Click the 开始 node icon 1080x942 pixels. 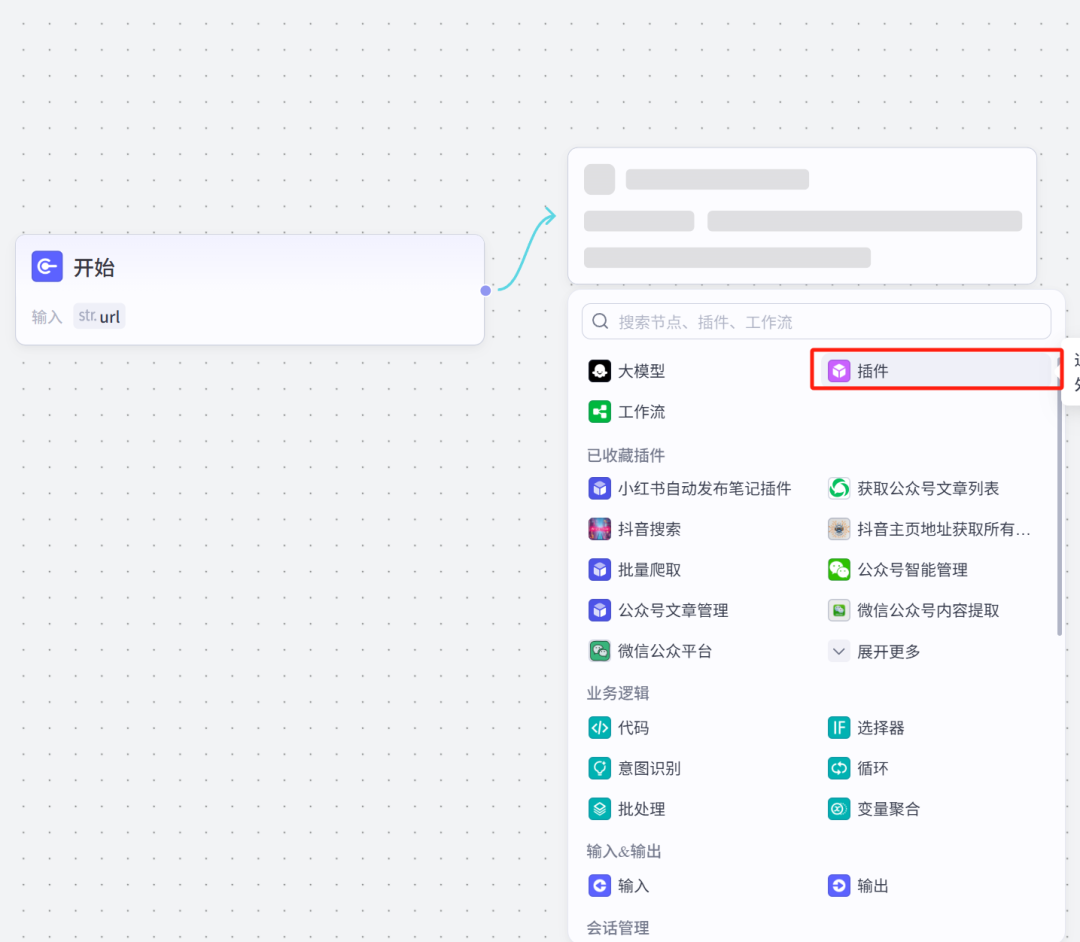[x=47, y=266]
